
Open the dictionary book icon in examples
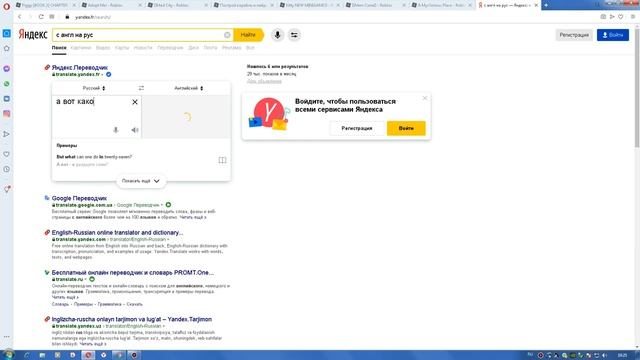pyautogui.click(x=222, y=160)
